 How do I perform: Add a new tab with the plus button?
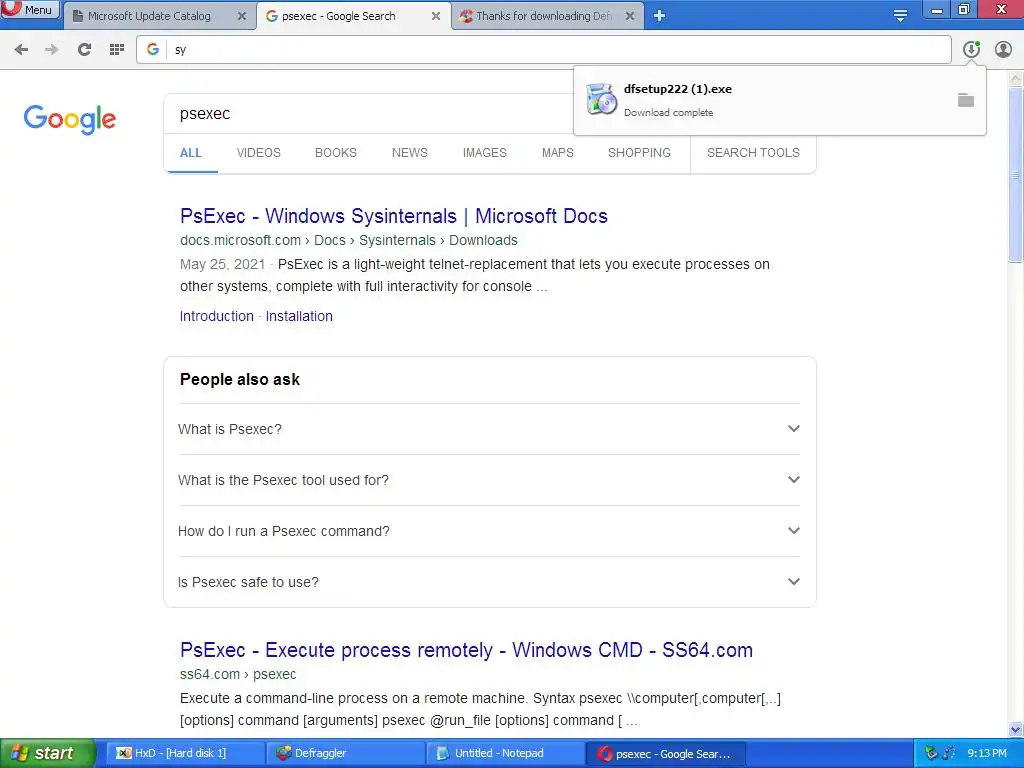(660, 16)
